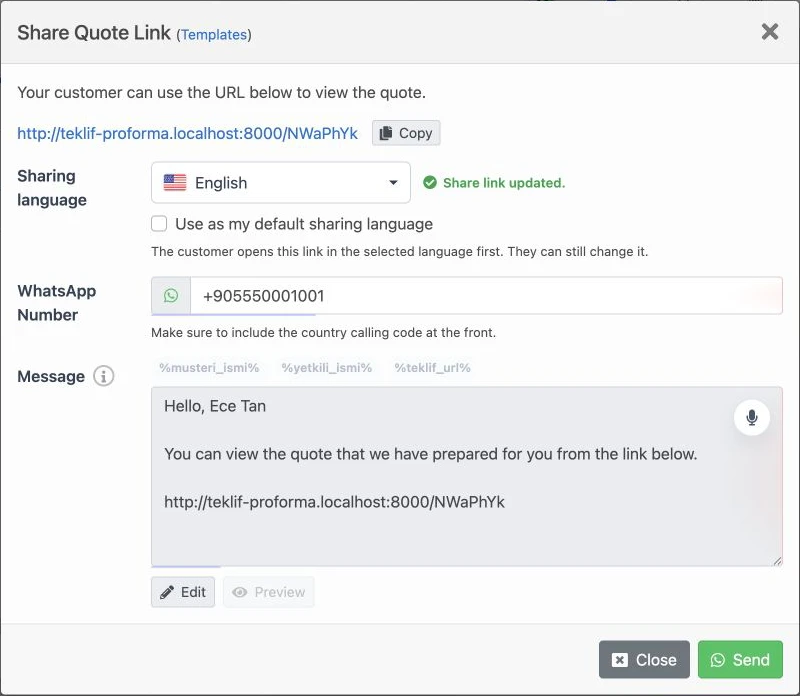Open the quote URL link at the top
Viewport: 800px width, 696px height.
click(187, 133)
